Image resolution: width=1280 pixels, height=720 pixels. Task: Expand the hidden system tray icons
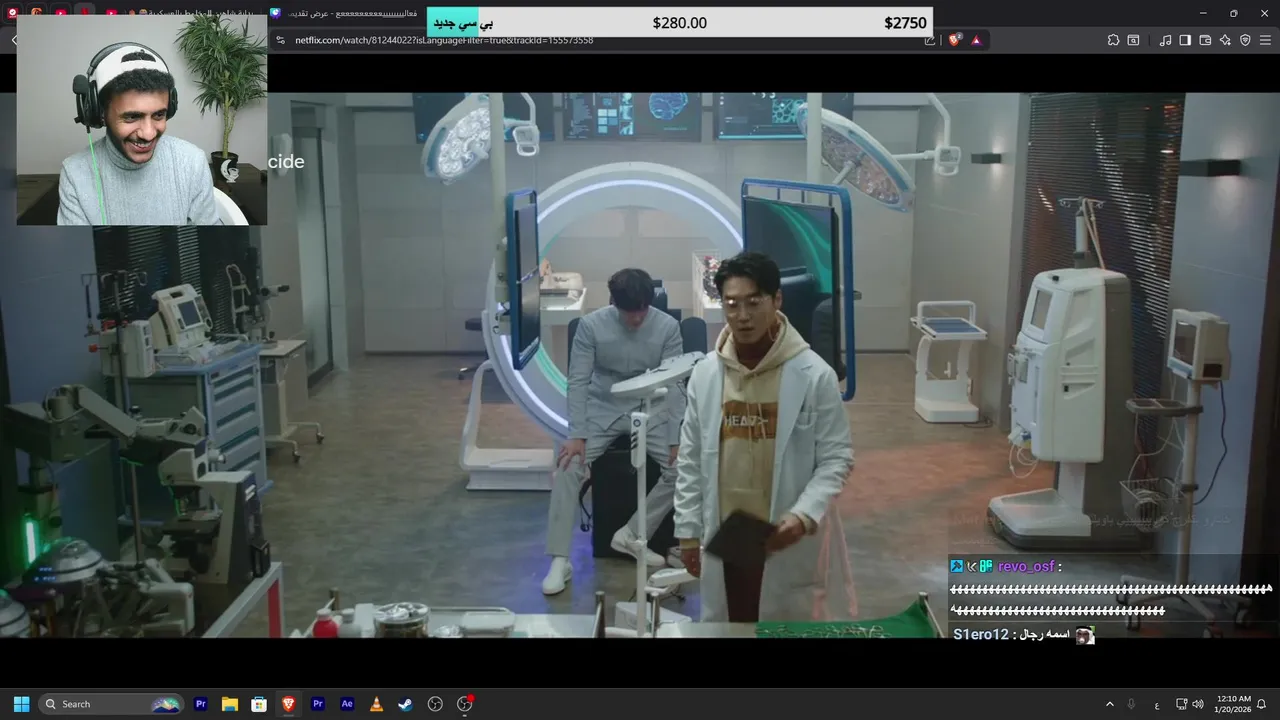[x=1109, y=704]
